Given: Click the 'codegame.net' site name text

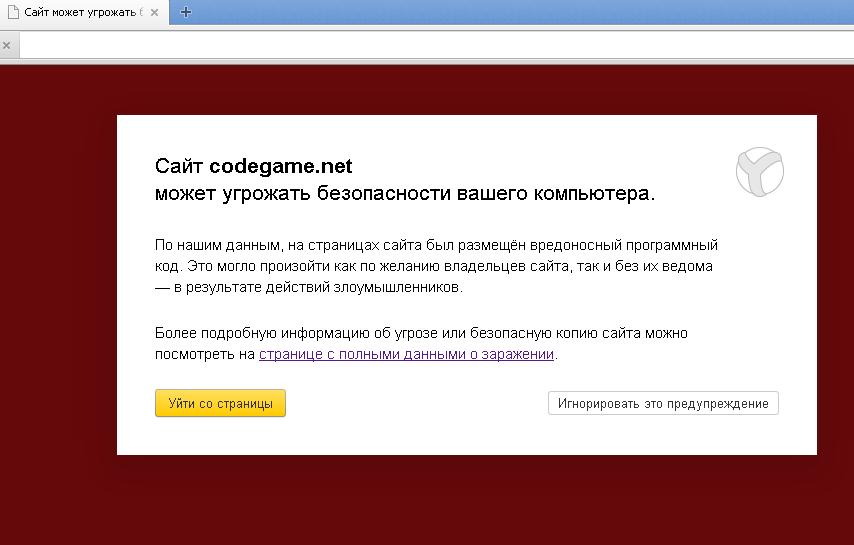Looking at the screenshot, I should [x=280, y=166].
